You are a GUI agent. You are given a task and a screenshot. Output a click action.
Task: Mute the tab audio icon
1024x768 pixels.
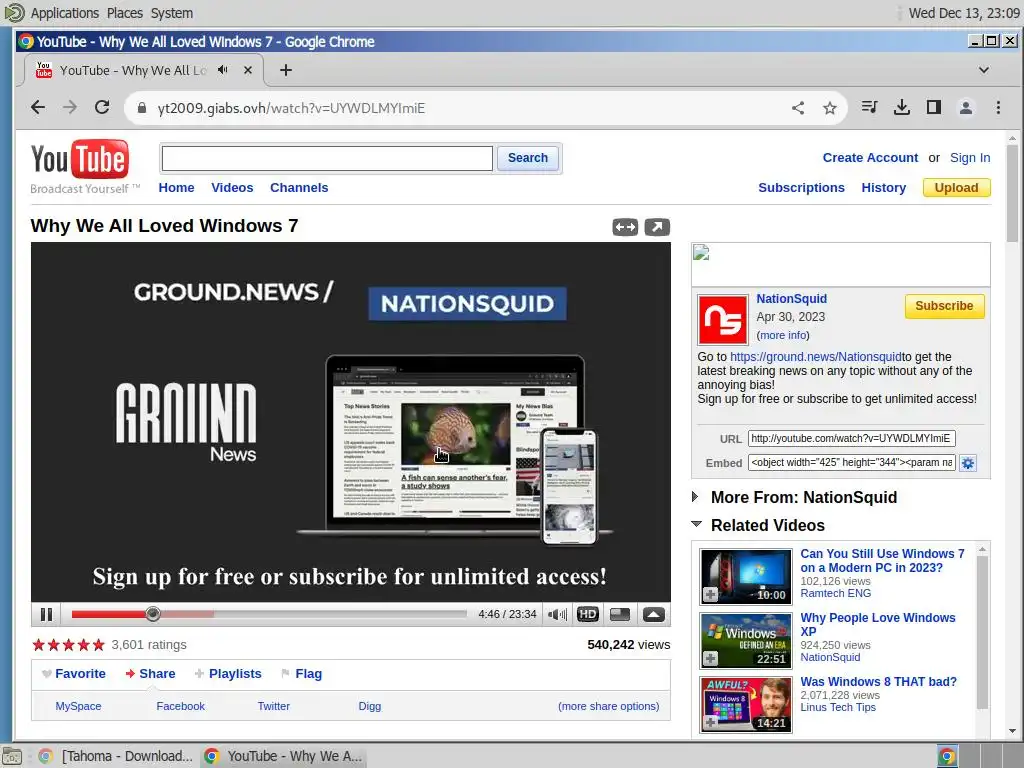pos(223,70)
